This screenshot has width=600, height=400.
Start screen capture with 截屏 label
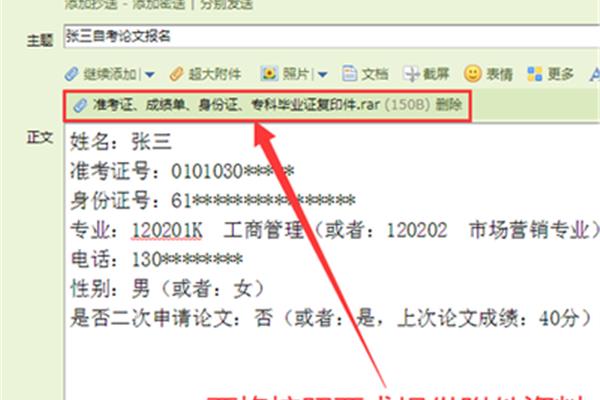(x=436, y=73)
